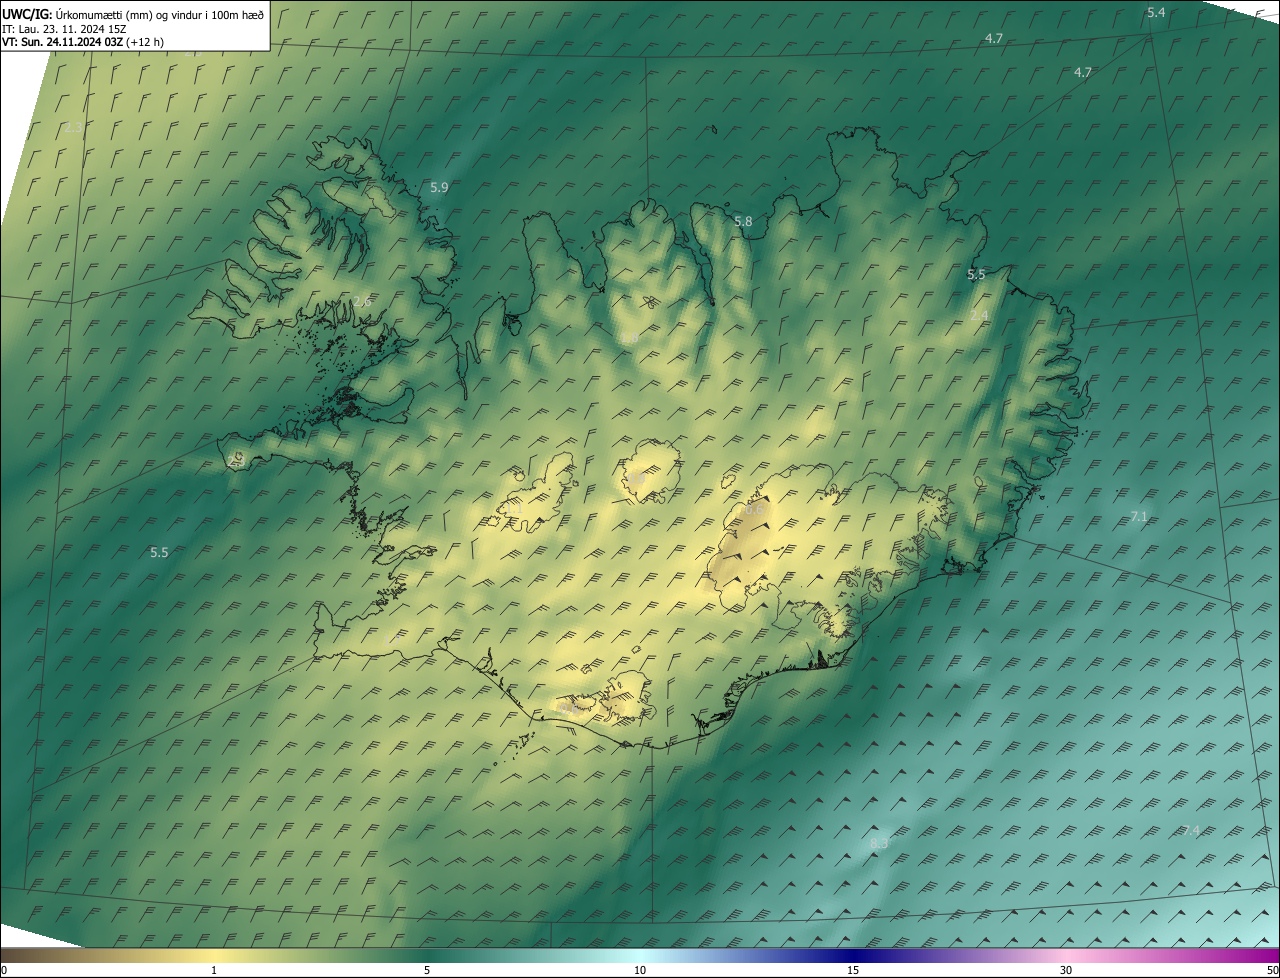Click the '0' tick label on colorbar

click(x=4, y=971)
